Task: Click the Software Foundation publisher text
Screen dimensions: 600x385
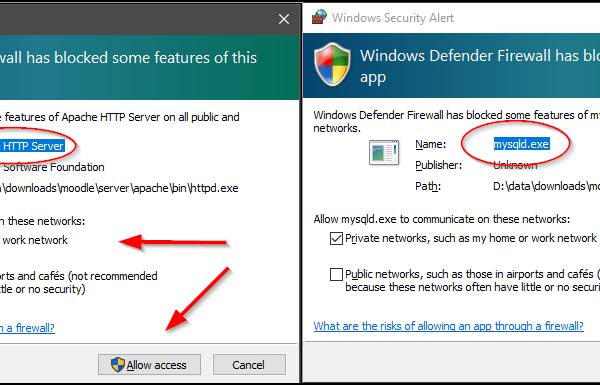Action: [54, 167]
